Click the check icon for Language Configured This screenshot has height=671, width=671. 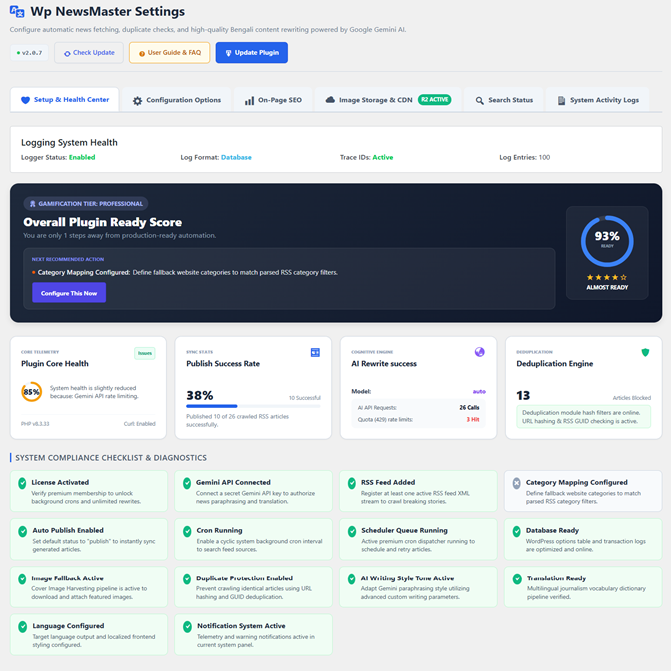(x=22, y=627)
